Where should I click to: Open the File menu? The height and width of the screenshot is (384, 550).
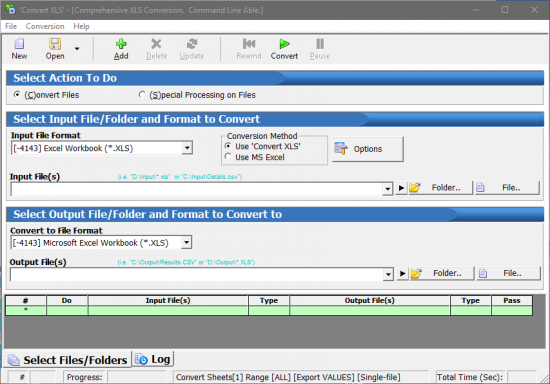click(11, 26)
